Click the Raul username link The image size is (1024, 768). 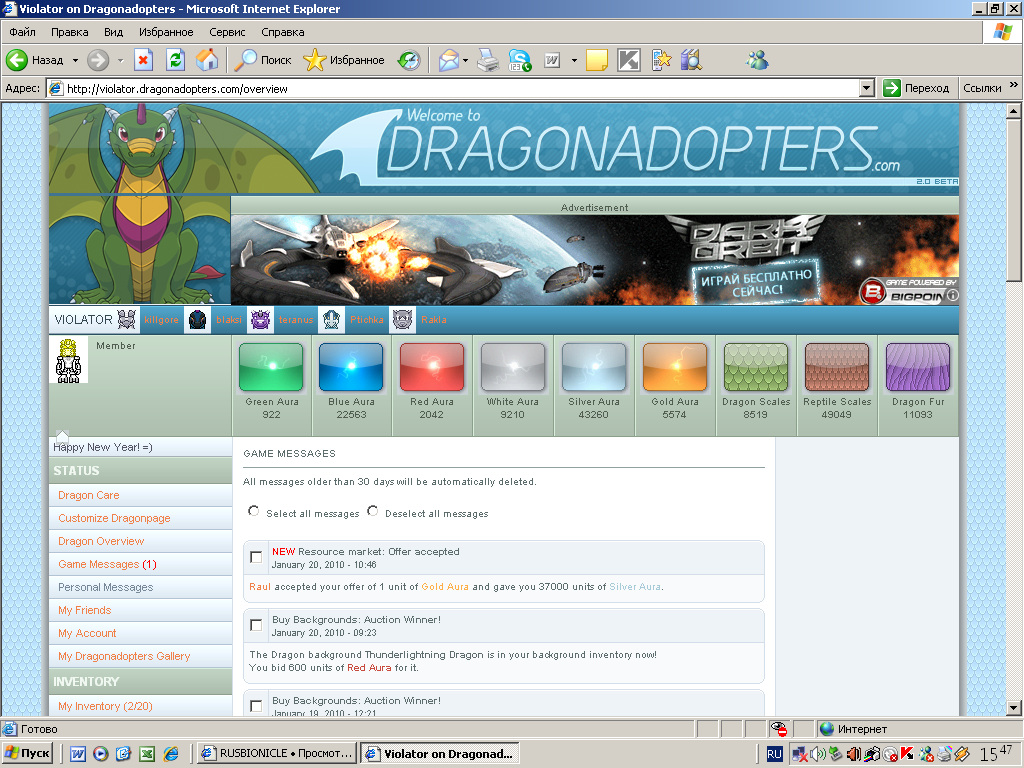(x=260, y=586)
